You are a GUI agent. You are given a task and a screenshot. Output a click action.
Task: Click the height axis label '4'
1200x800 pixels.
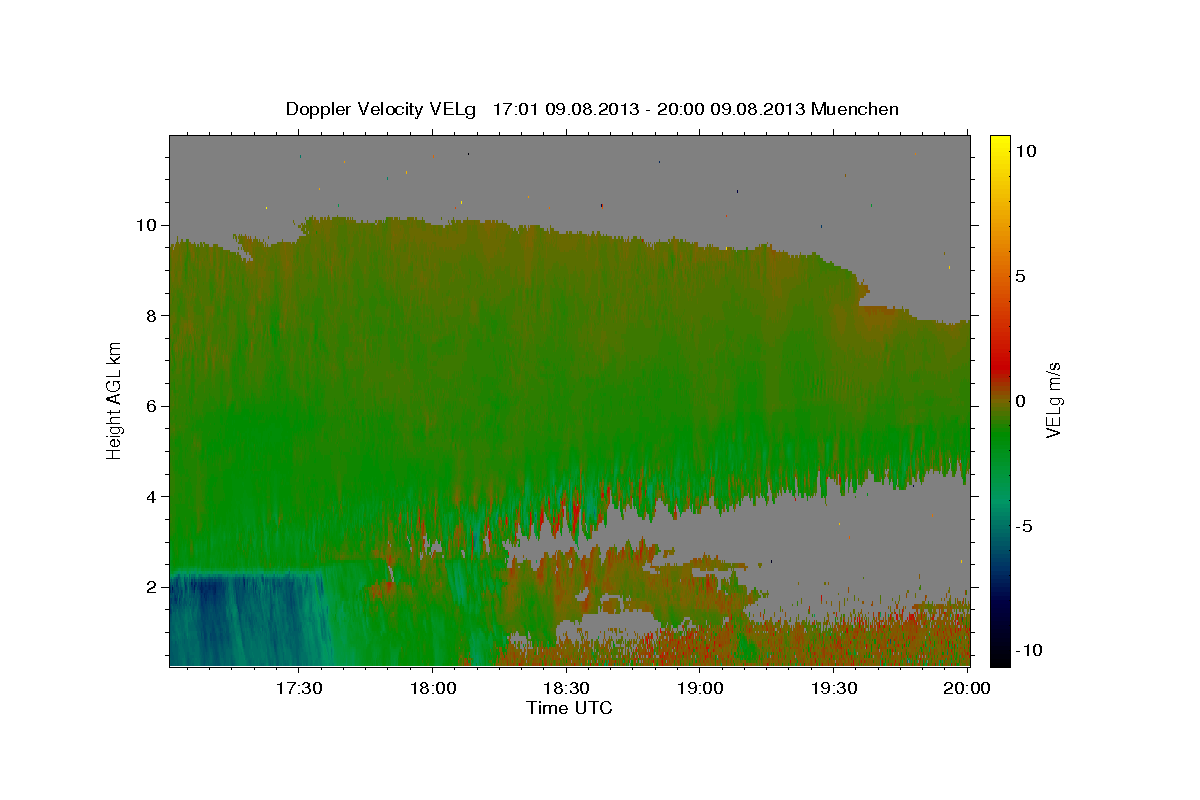pyautogui.click(x=150, y=497)
